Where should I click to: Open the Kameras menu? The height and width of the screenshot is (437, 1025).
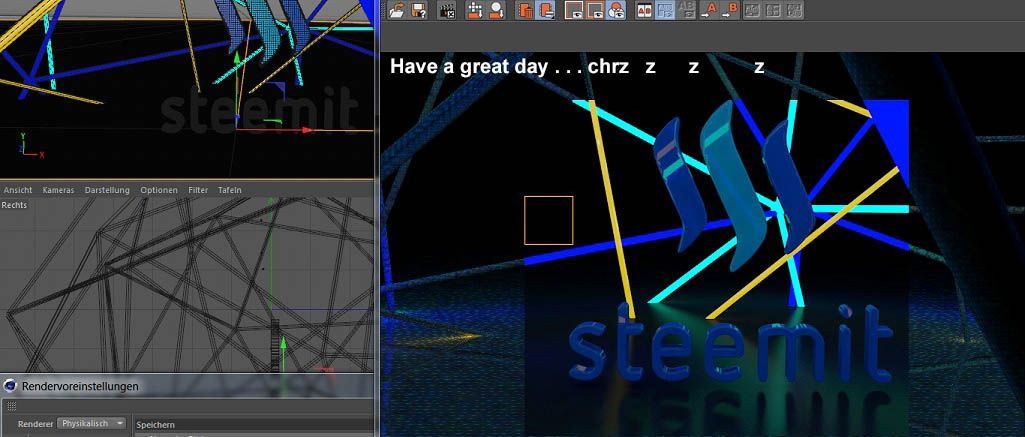coord(58,190)
